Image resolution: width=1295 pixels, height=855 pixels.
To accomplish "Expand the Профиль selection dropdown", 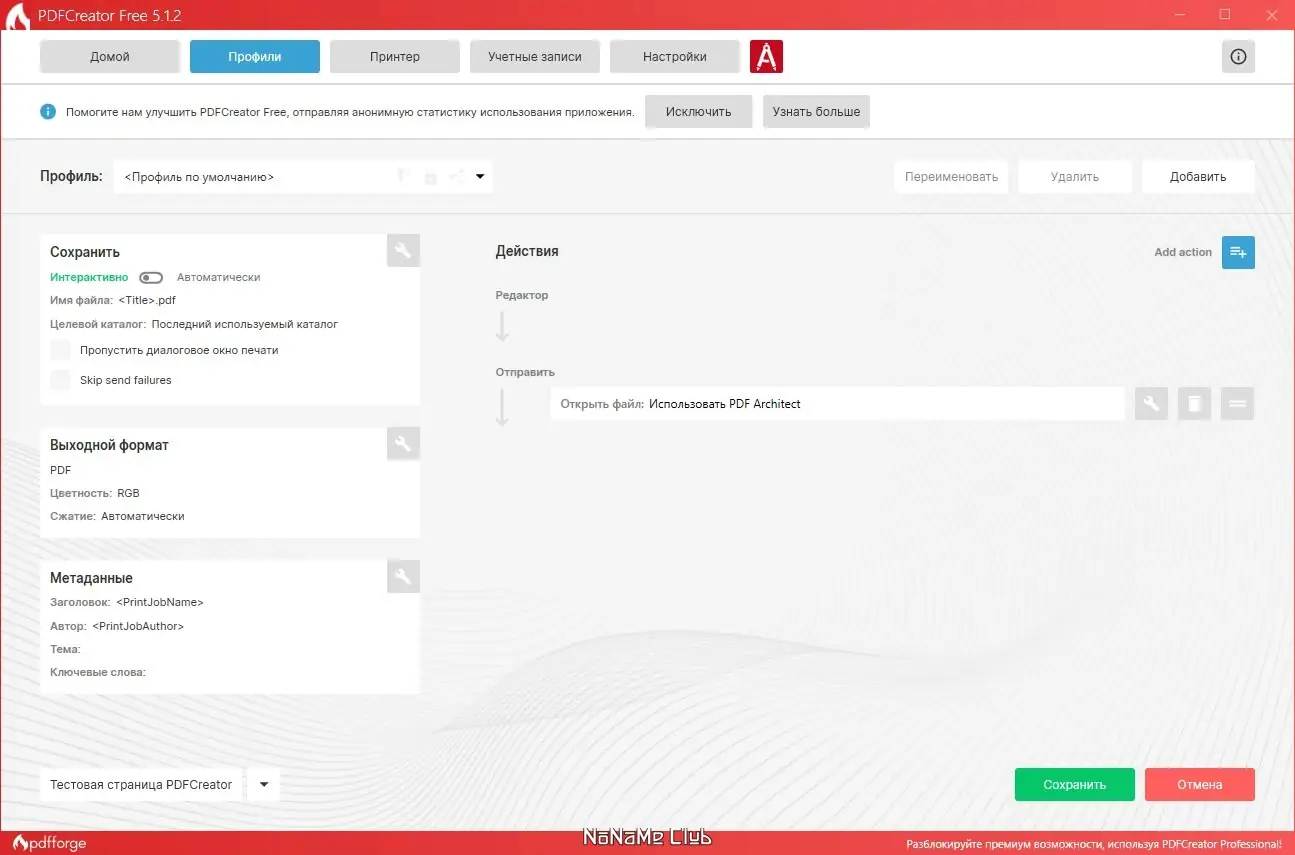I will coord(480,177).
